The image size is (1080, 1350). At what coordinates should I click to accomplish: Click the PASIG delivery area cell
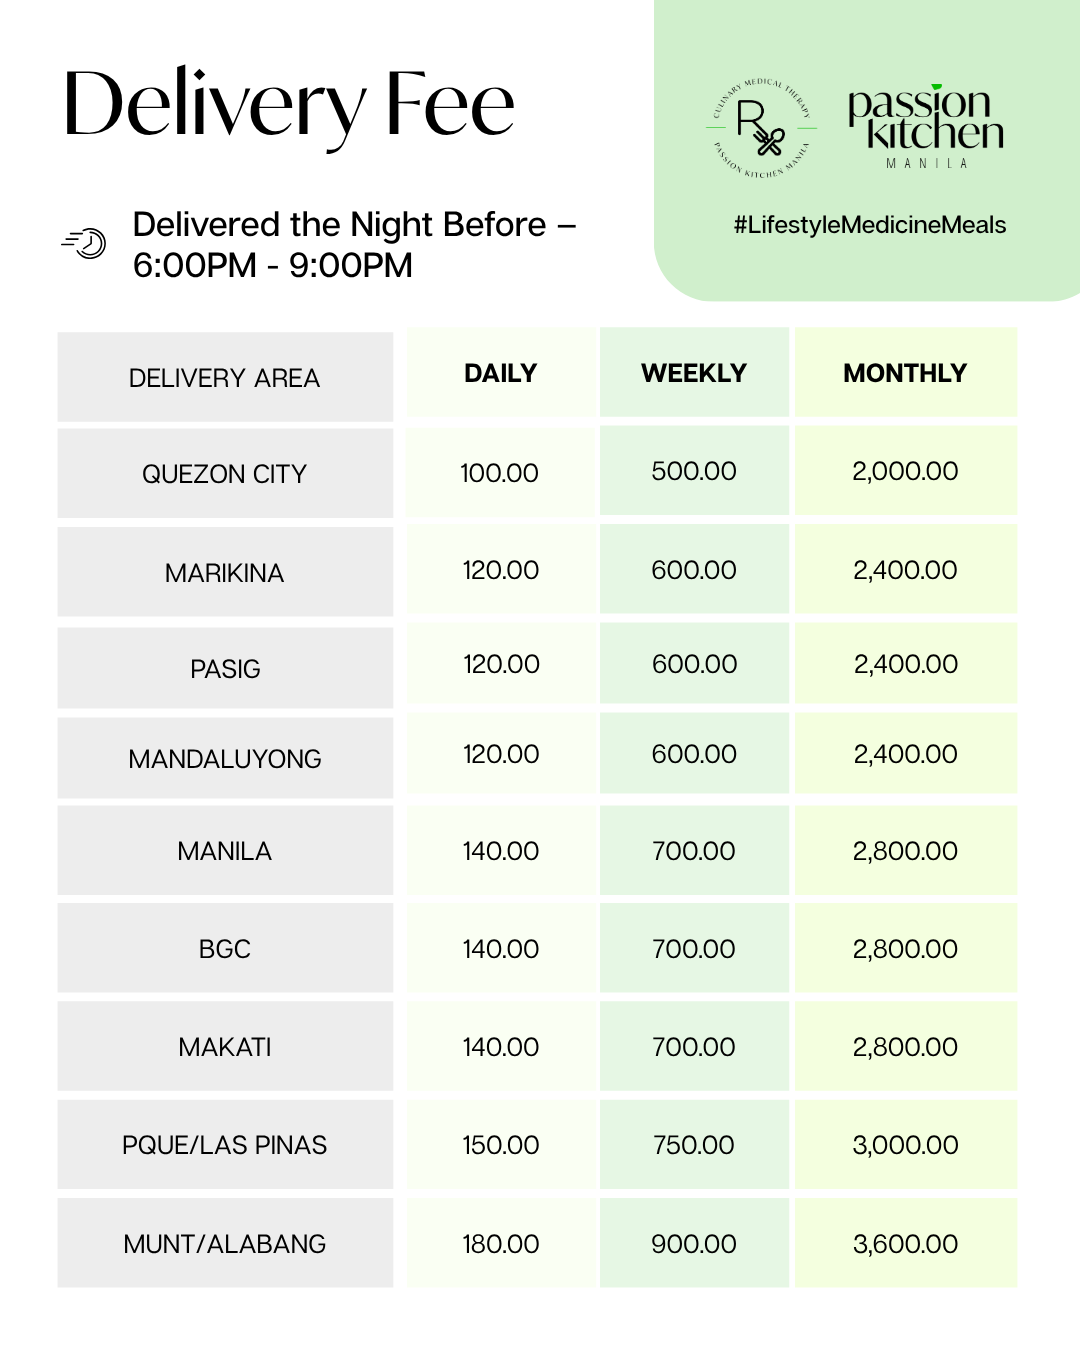(x=225, y=669)
